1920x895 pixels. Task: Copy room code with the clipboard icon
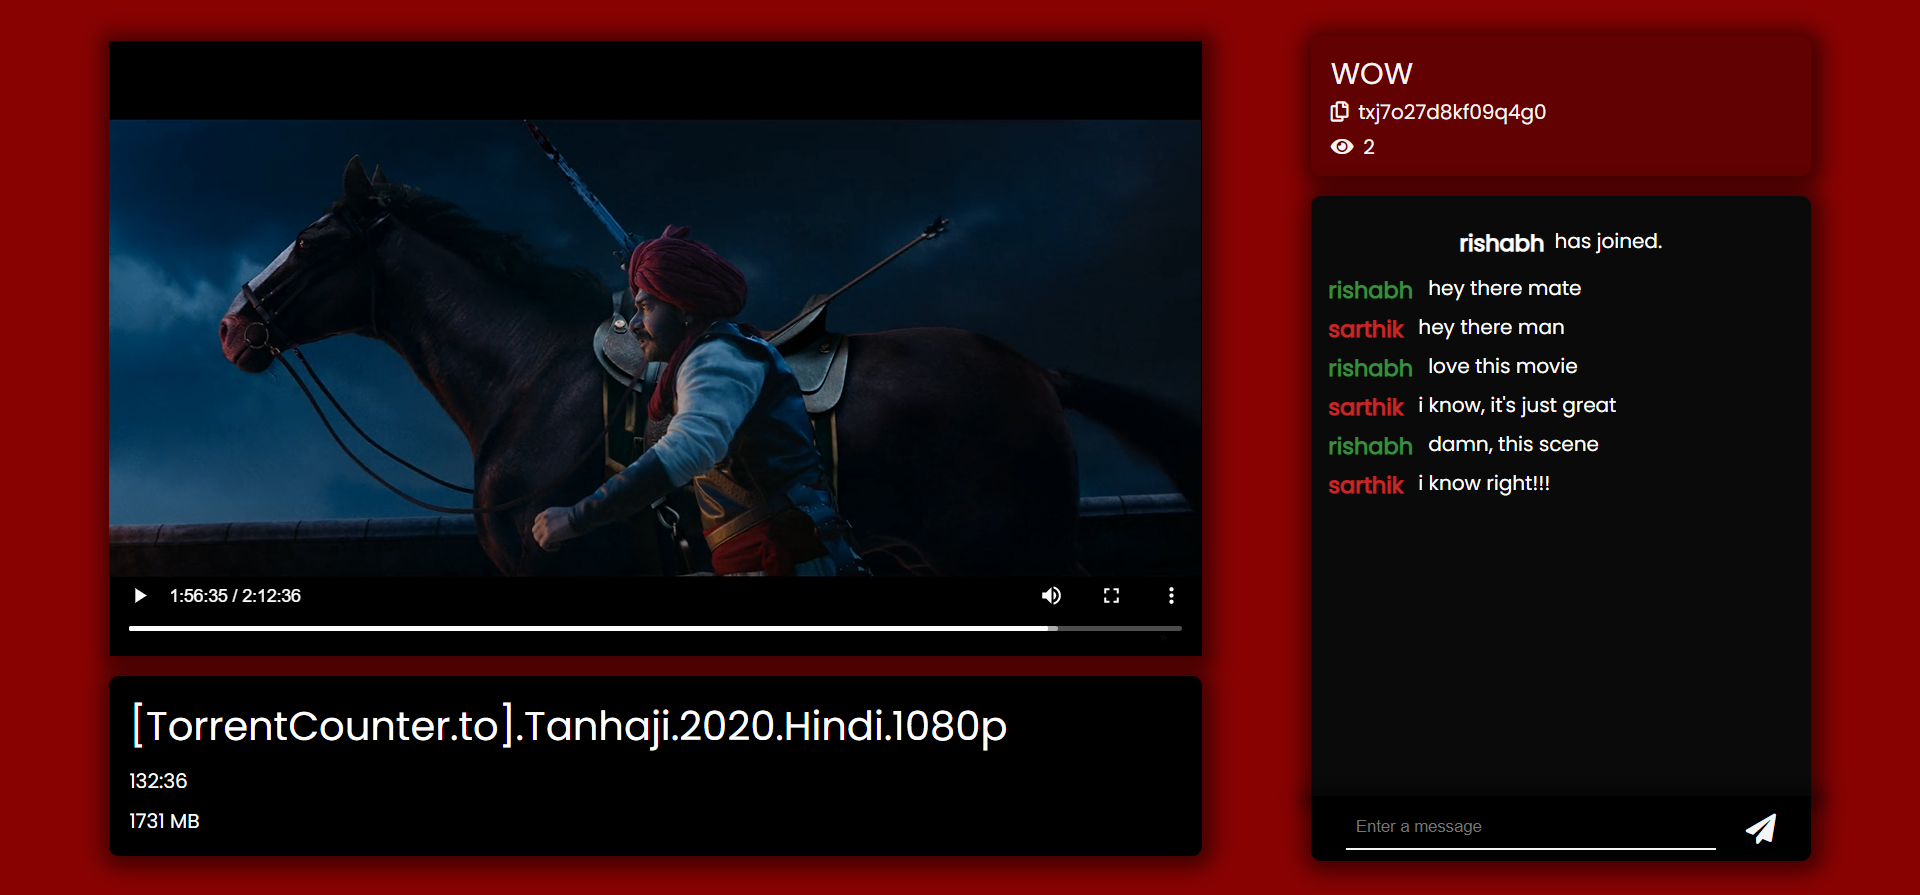coord(1340,112)
